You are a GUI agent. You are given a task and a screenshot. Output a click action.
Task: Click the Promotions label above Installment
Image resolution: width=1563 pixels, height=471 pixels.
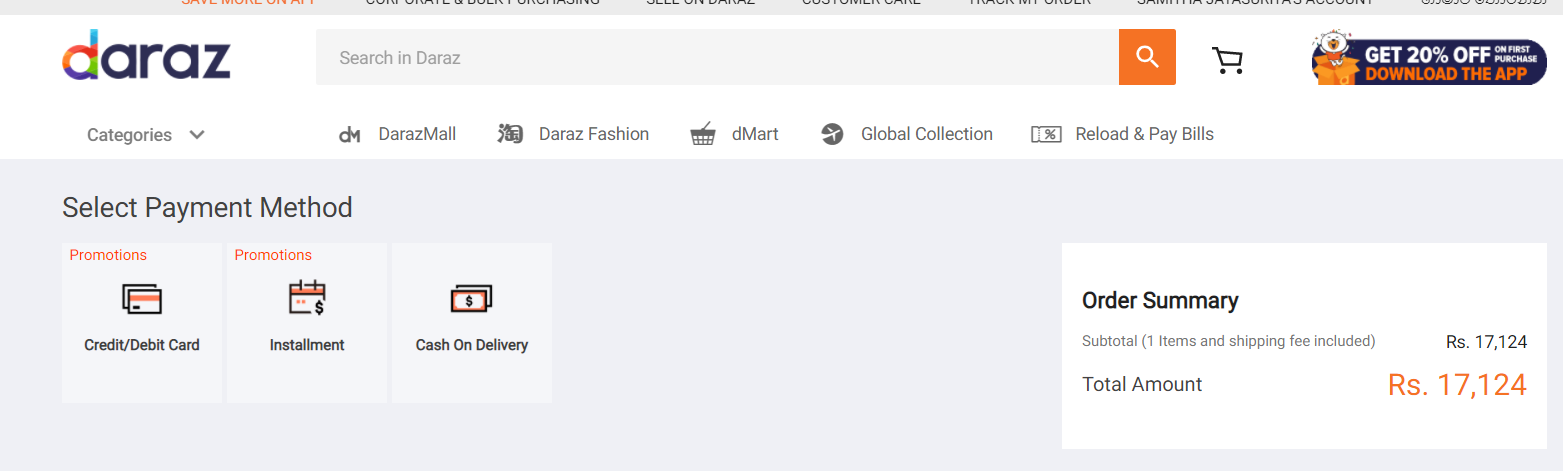point(273,255)
